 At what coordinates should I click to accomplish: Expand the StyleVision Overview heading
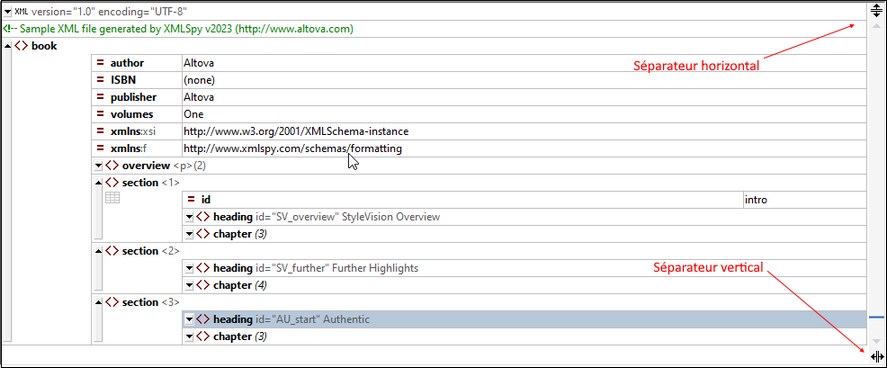[x=189, y=217]
